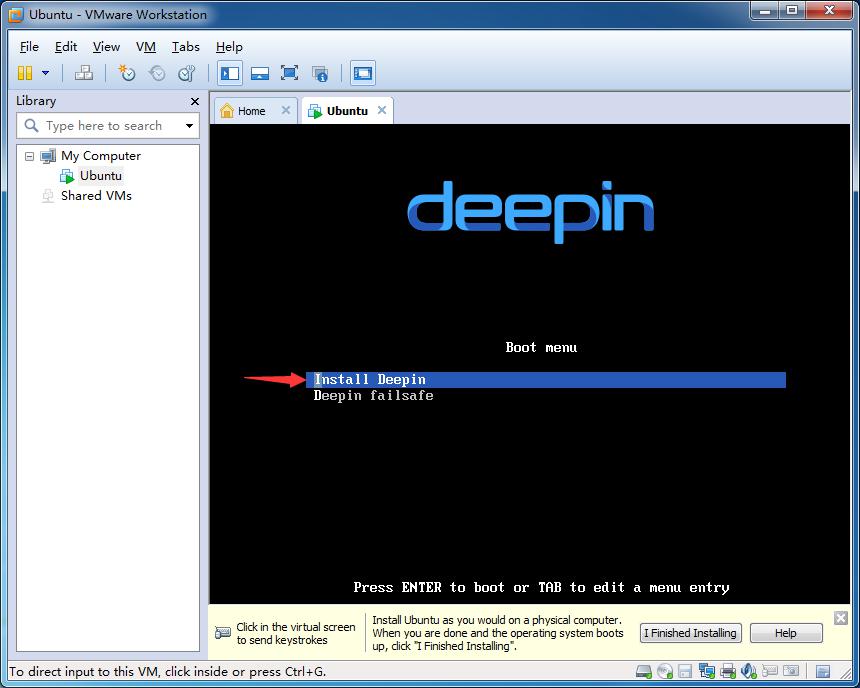Click the camera device status icon
Screen dimensions: 860x688
pos(791,671)
